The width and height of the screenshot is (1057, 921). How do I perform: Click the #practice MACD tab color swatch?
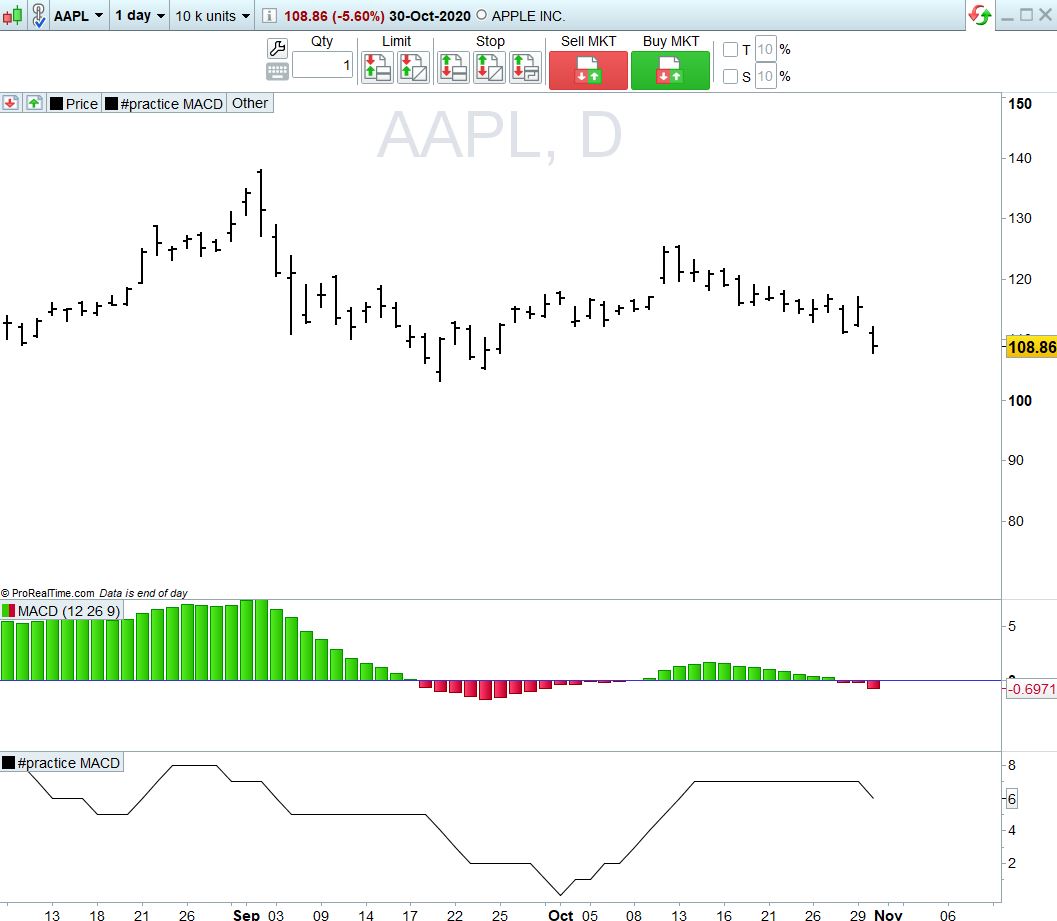[111, 104]
